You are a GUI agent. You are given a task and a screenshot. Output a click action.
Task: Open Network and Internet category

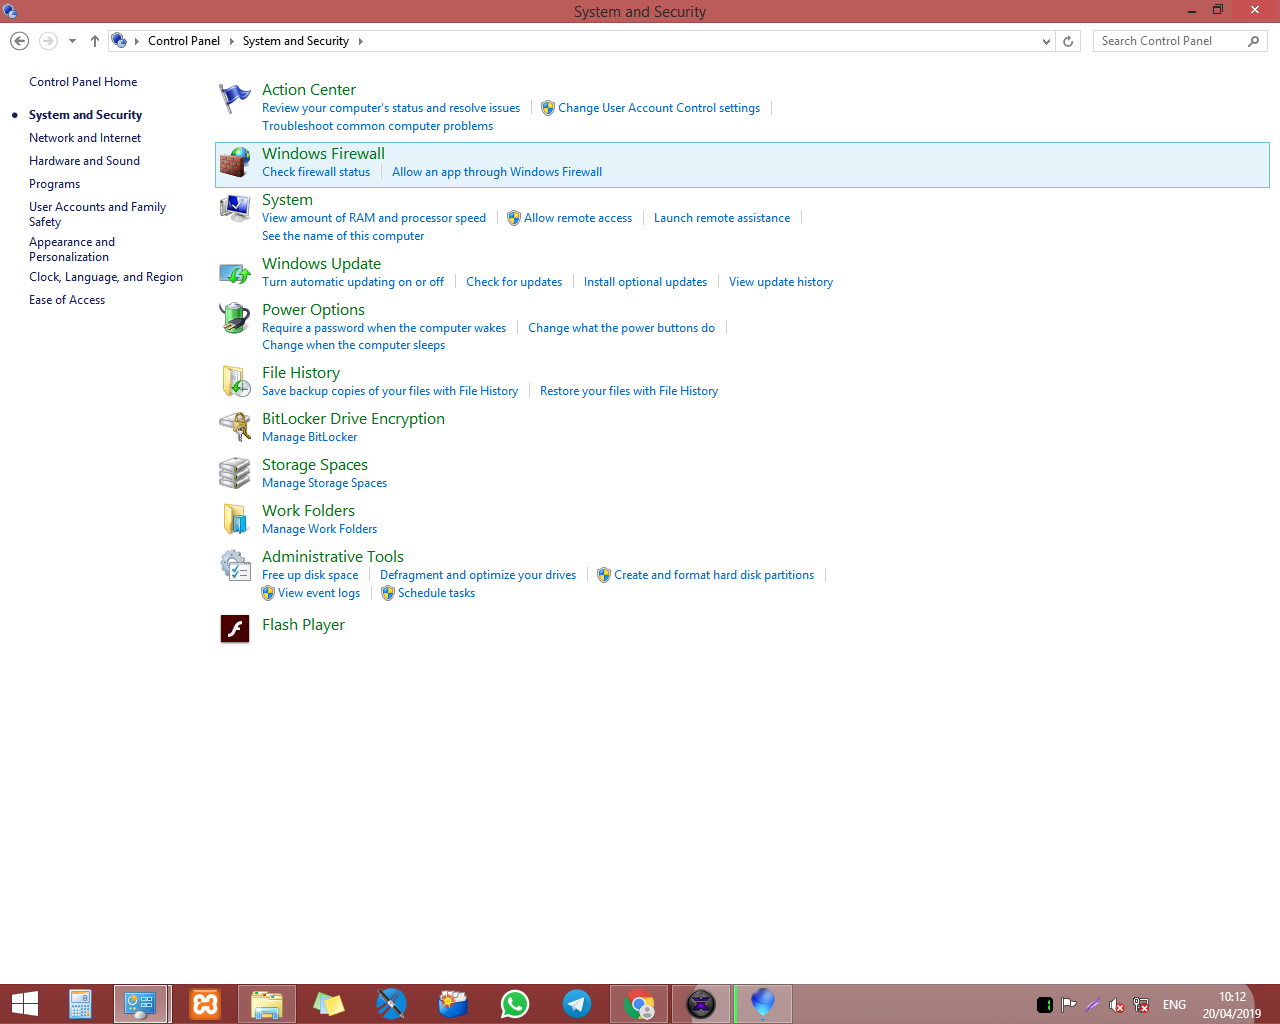click(x=85, y=138)
